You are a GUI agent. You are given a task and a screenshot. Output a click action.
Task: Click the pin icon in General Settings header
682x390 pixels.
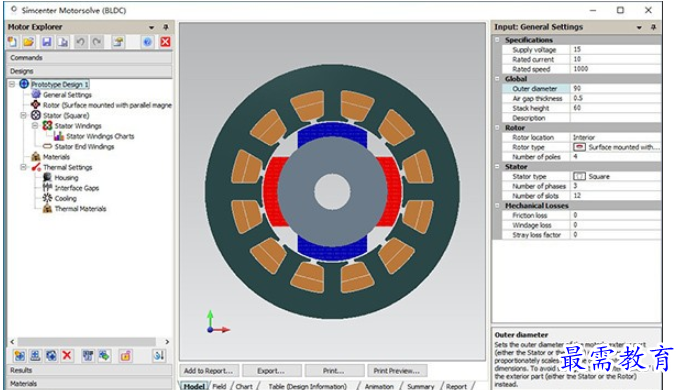tap(653, 27)
